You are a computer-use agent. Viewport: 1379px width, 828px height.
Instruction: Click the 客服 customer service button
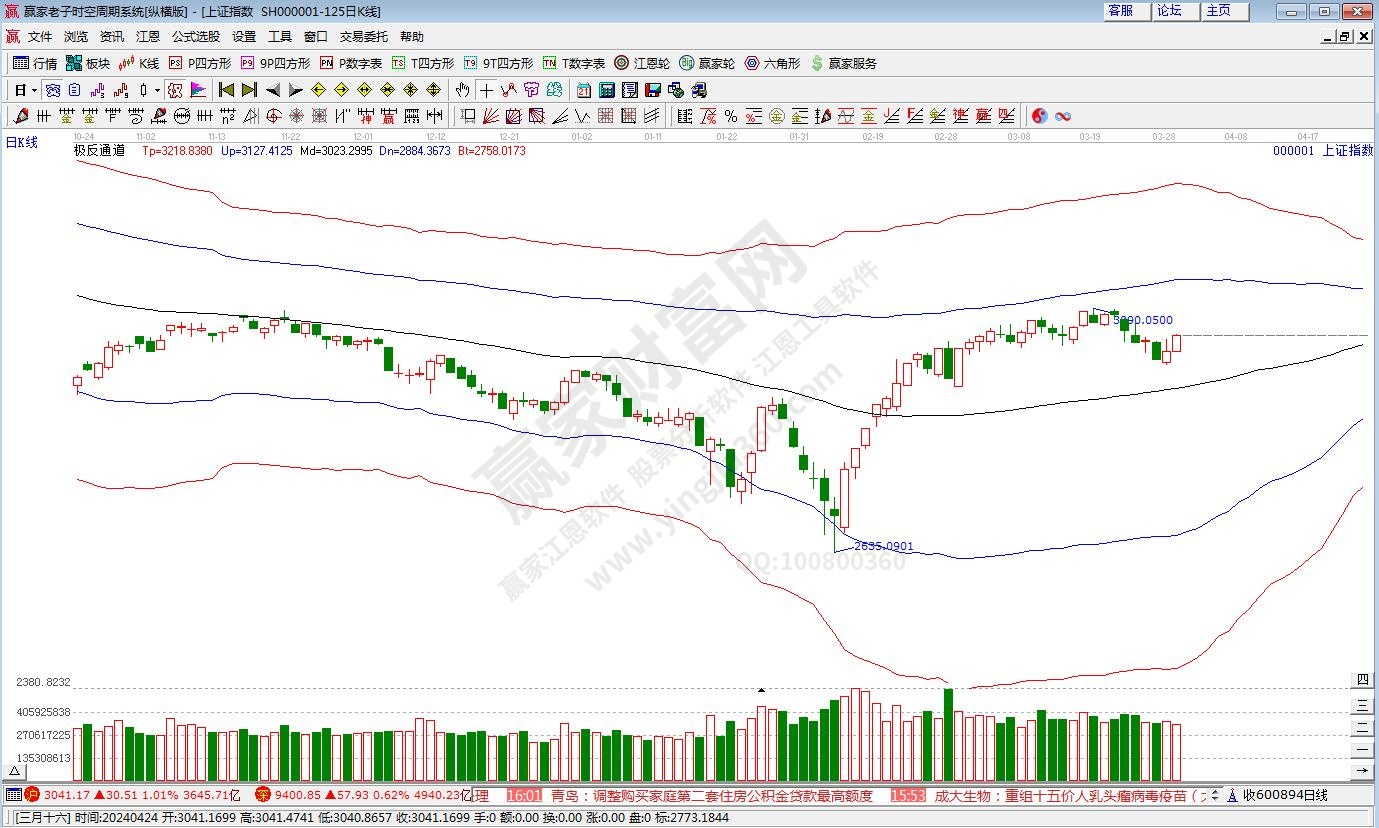pyautogui.click(x=1120, y=11)
